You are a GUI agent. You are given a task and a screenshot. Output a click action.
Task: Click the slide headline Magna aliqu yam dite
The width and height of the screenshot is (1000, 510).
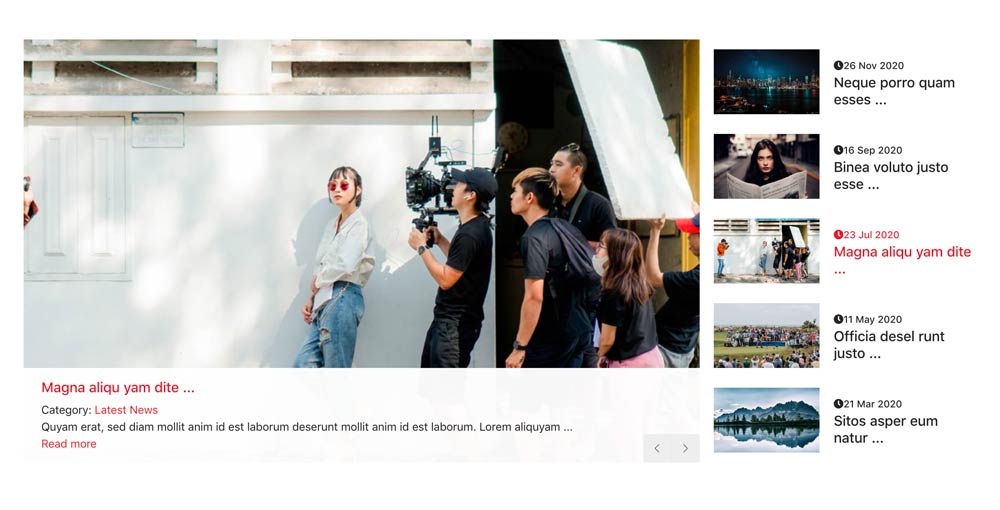[x=118, y=388]
